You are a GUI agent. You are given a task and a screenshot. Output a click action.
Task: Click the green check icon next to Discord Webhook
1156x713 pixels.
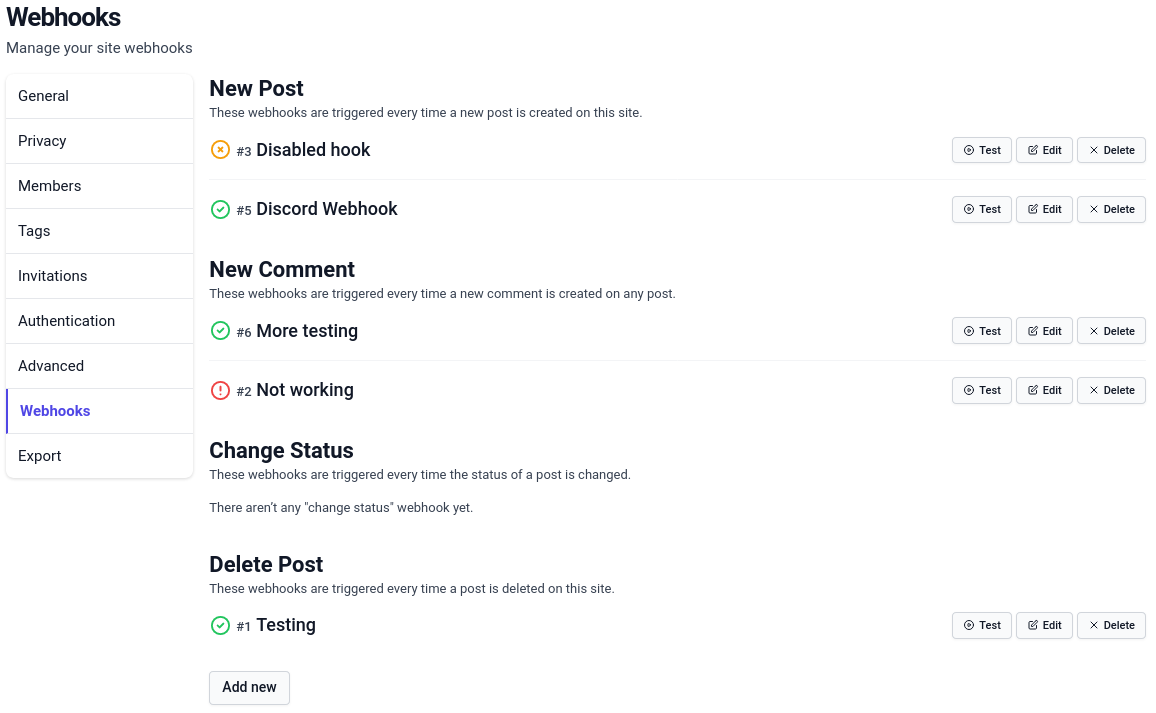tap(220, 209)
